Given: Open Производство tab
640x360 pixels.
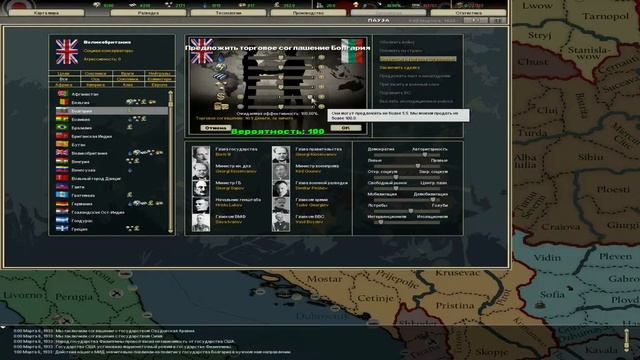Looking at the screenshot, I should pos(308,13).
